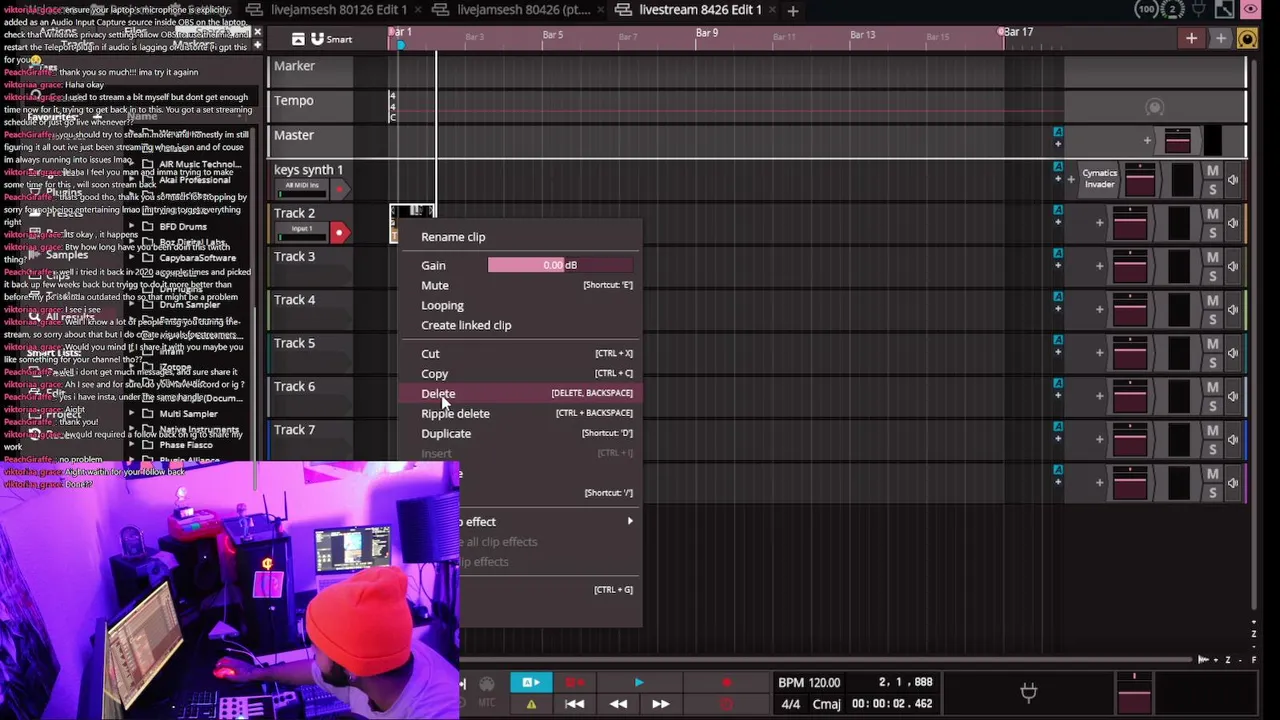The height and width of the screenshot is (720, 1280).
Task: Choose Cut from the context menu
Action: click(430, 353)
